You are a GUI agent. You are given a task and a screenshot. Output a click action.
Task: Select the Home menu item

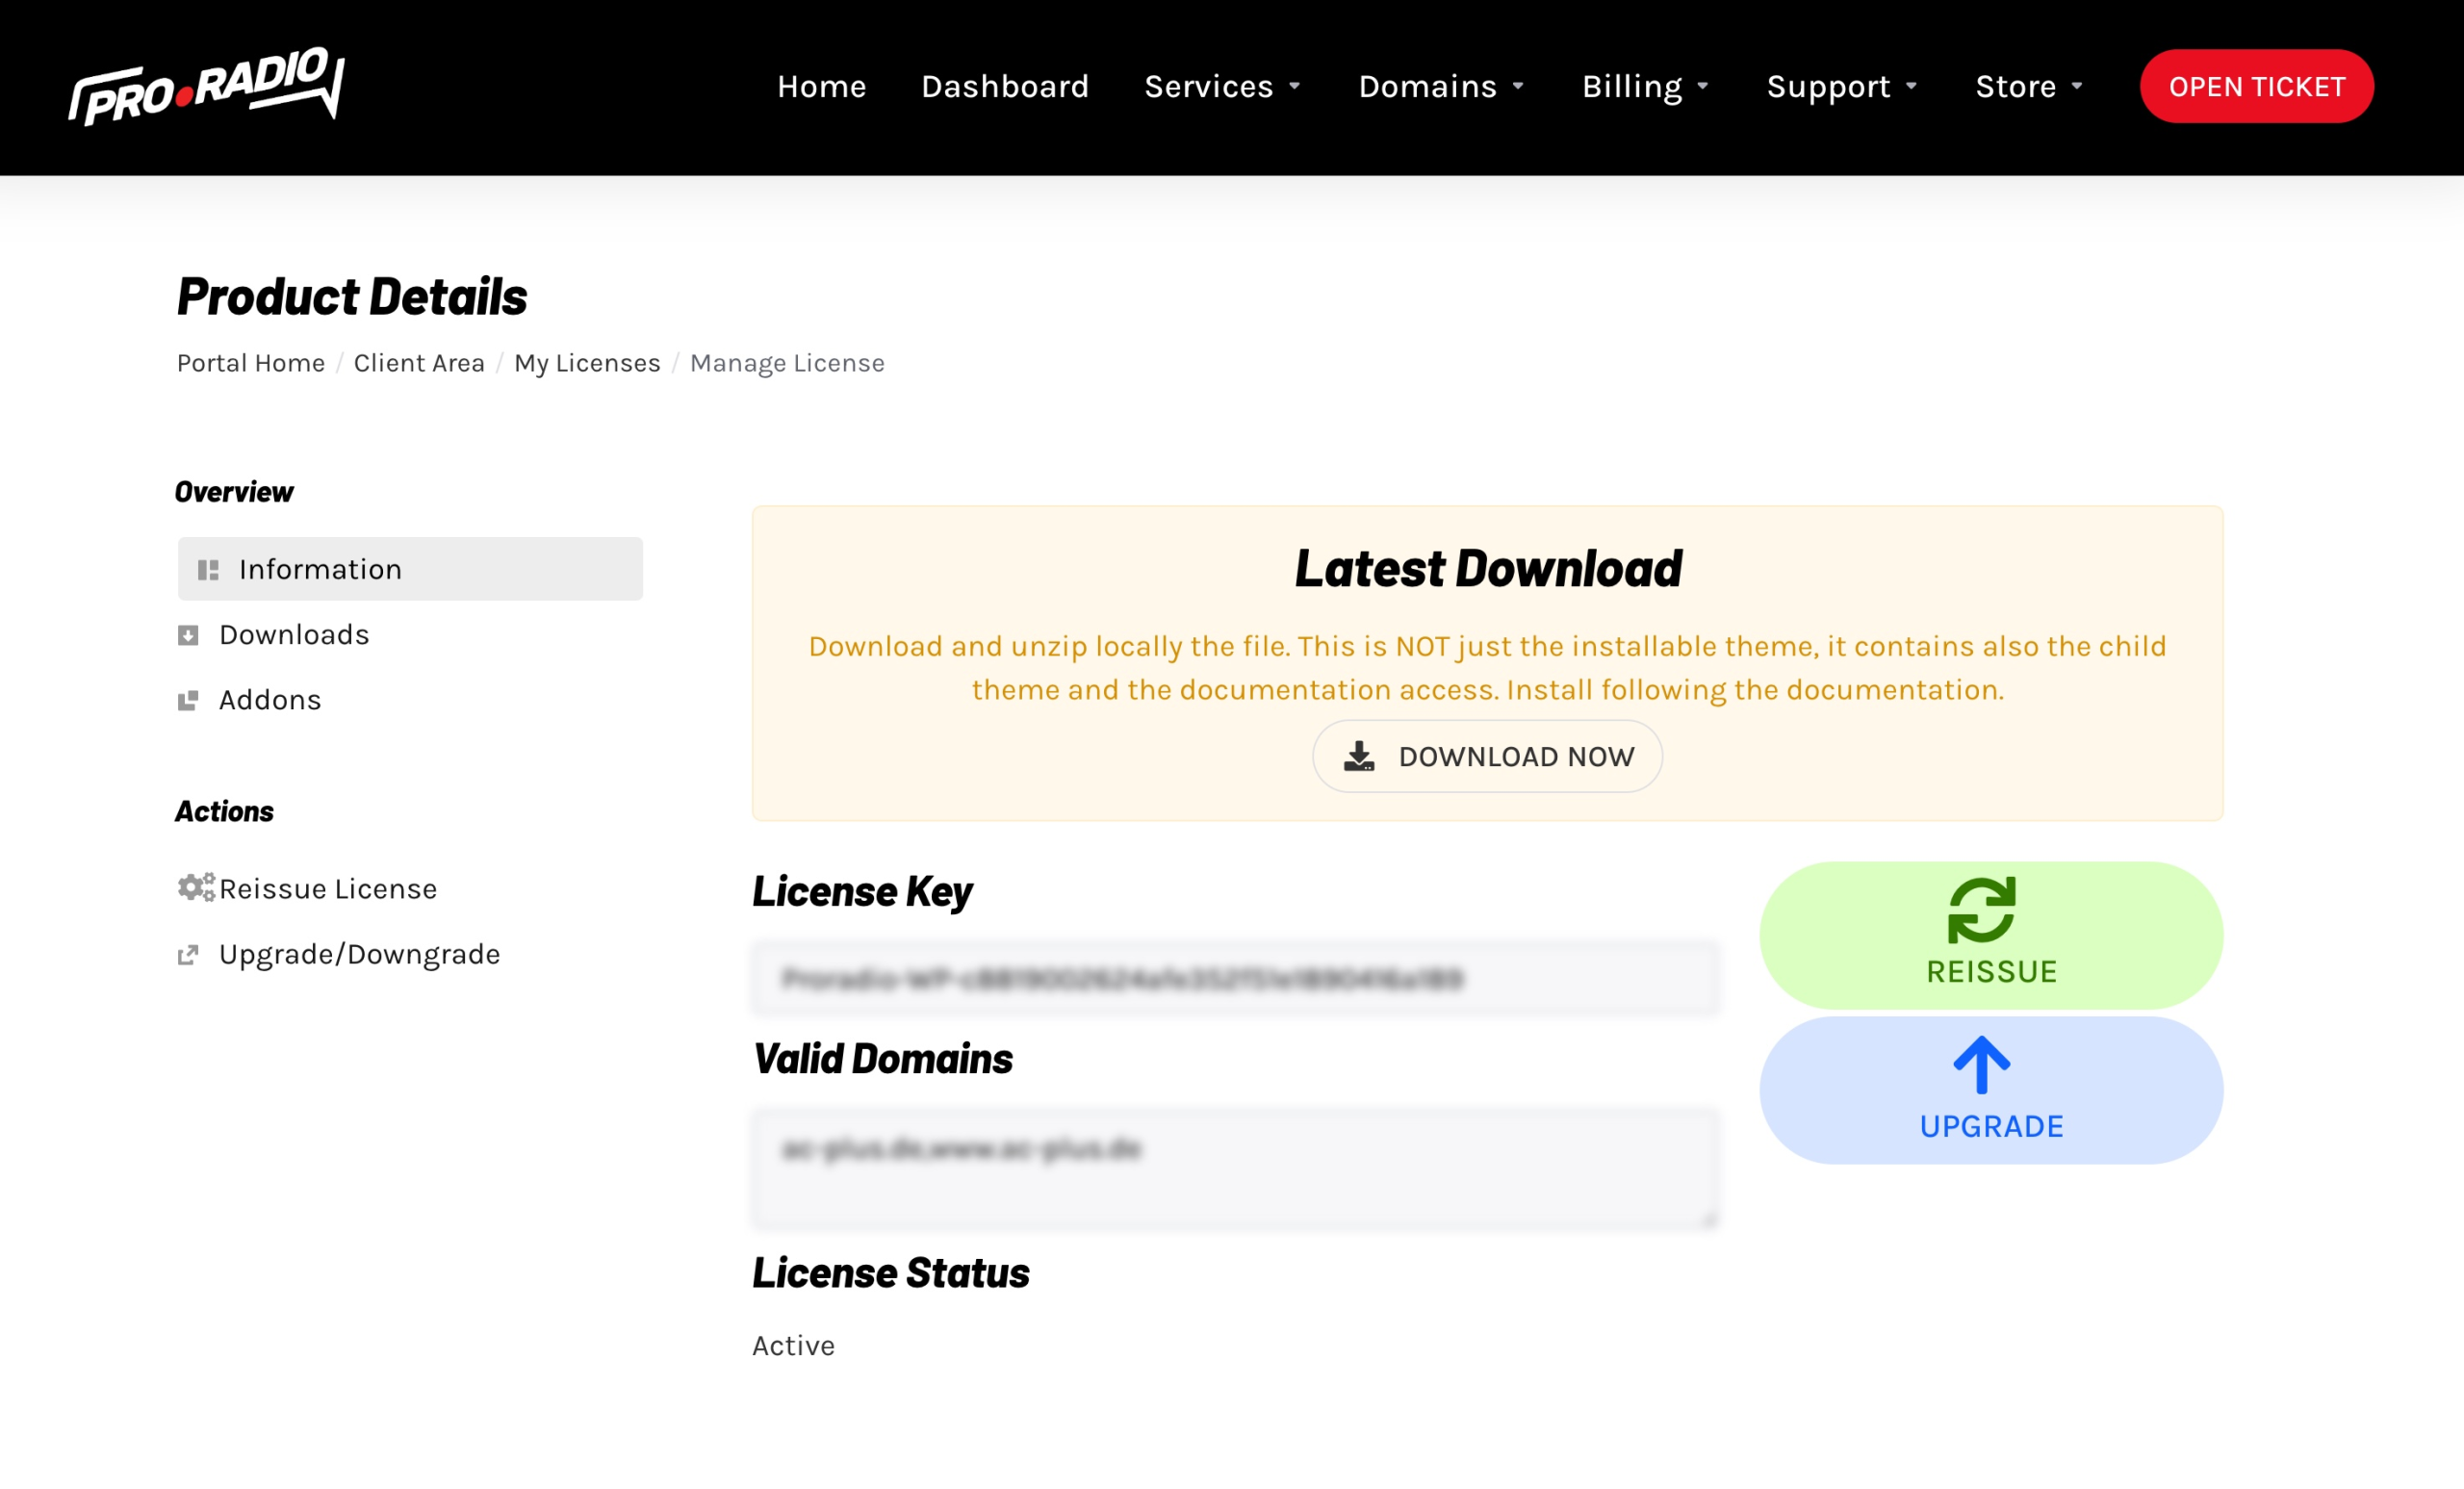pyautogui.click(x=821, y=87)
